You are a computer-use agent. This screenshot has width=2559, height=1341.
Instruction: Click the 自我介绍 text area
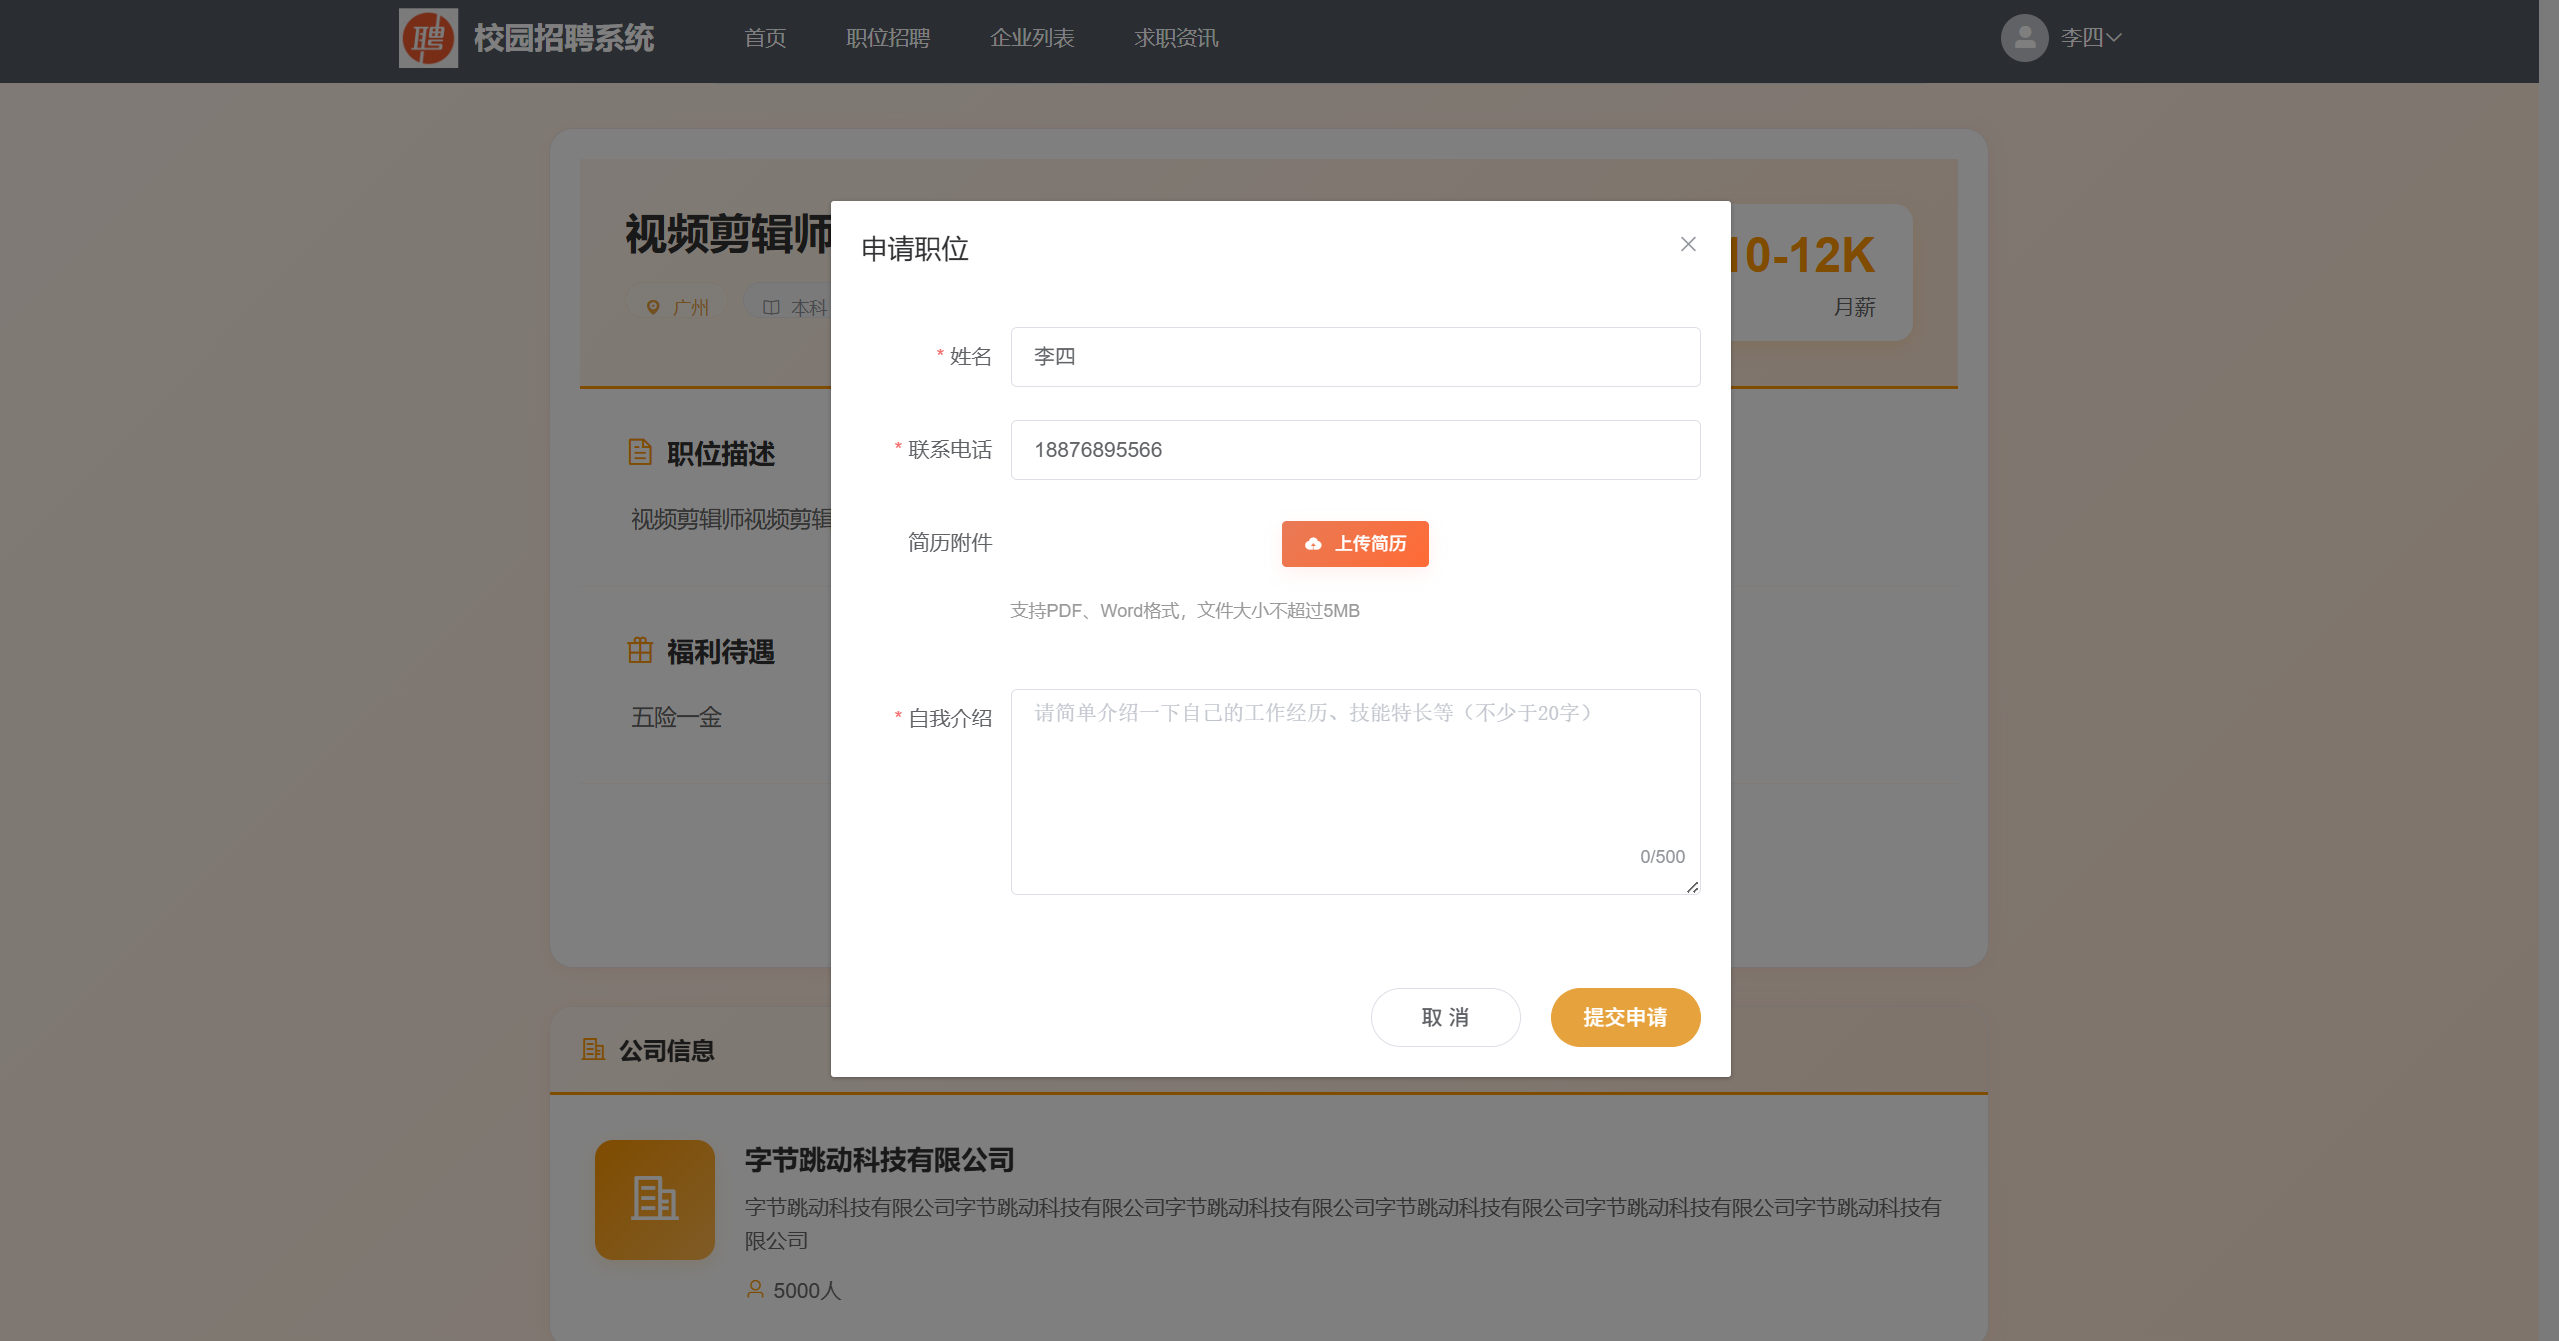pyautogui.click(x=1354, y=790)
